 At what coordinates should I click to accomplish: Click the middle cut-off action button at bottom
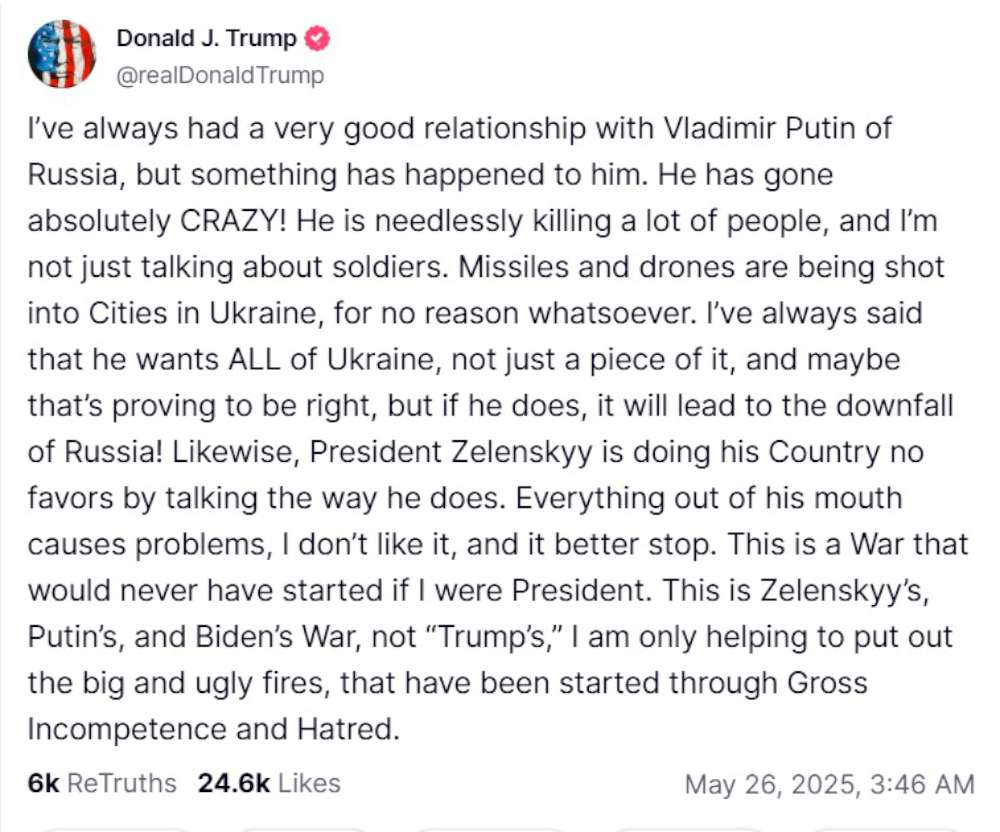click(491, 829)
